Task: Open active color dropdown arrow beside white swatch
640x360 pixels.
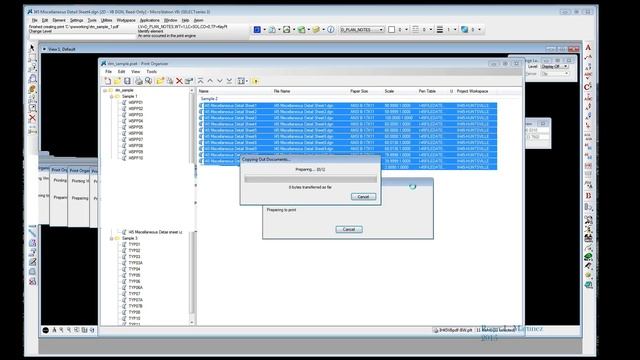Action: point(406,30)
